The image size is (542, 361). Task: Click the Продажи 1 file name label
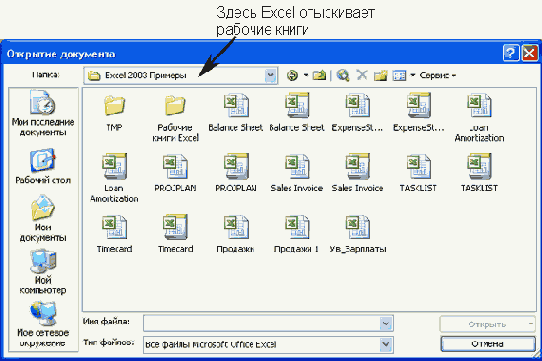[296, 249]
